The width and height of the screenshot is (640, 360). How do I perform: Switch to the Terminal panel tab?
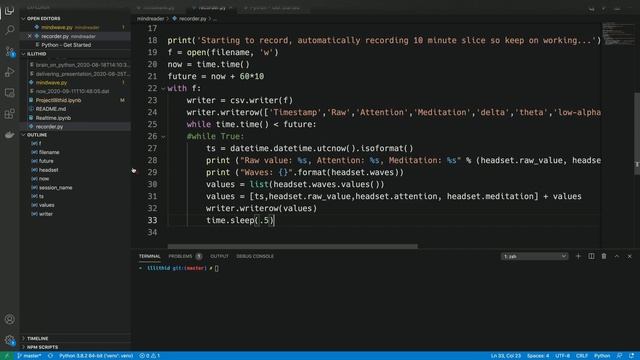click(149, 256)
